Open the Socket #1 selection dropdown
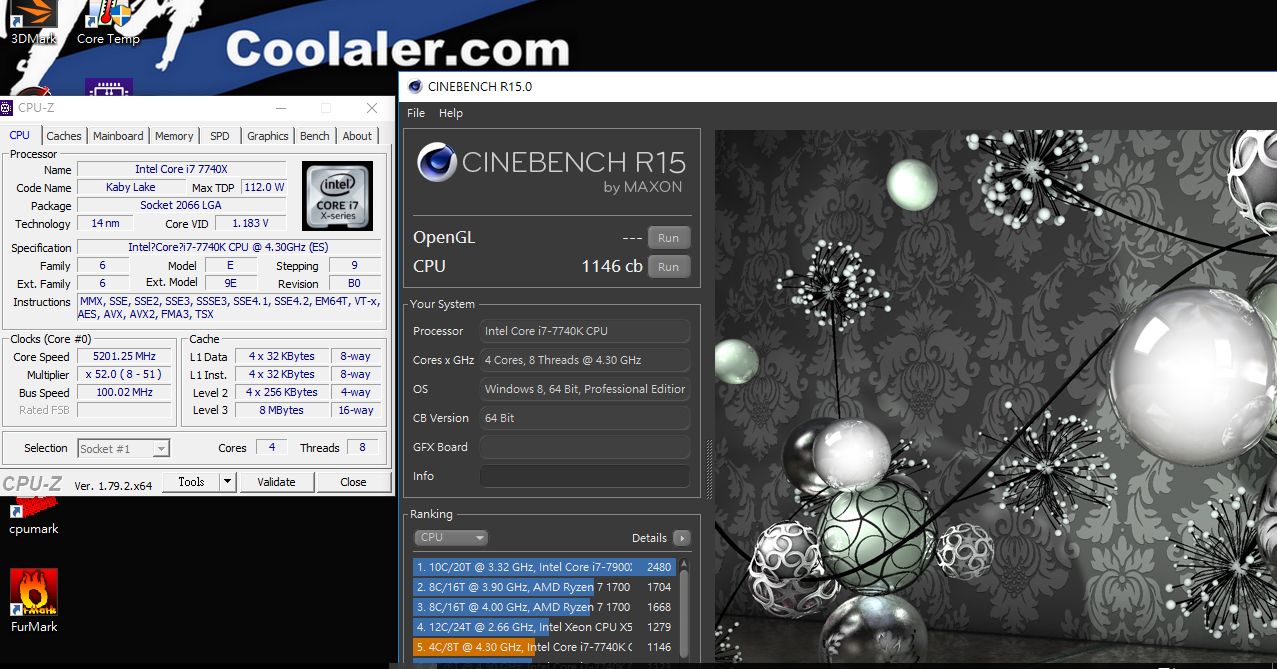Screen dimensions: 1277x669 [124, 449]
